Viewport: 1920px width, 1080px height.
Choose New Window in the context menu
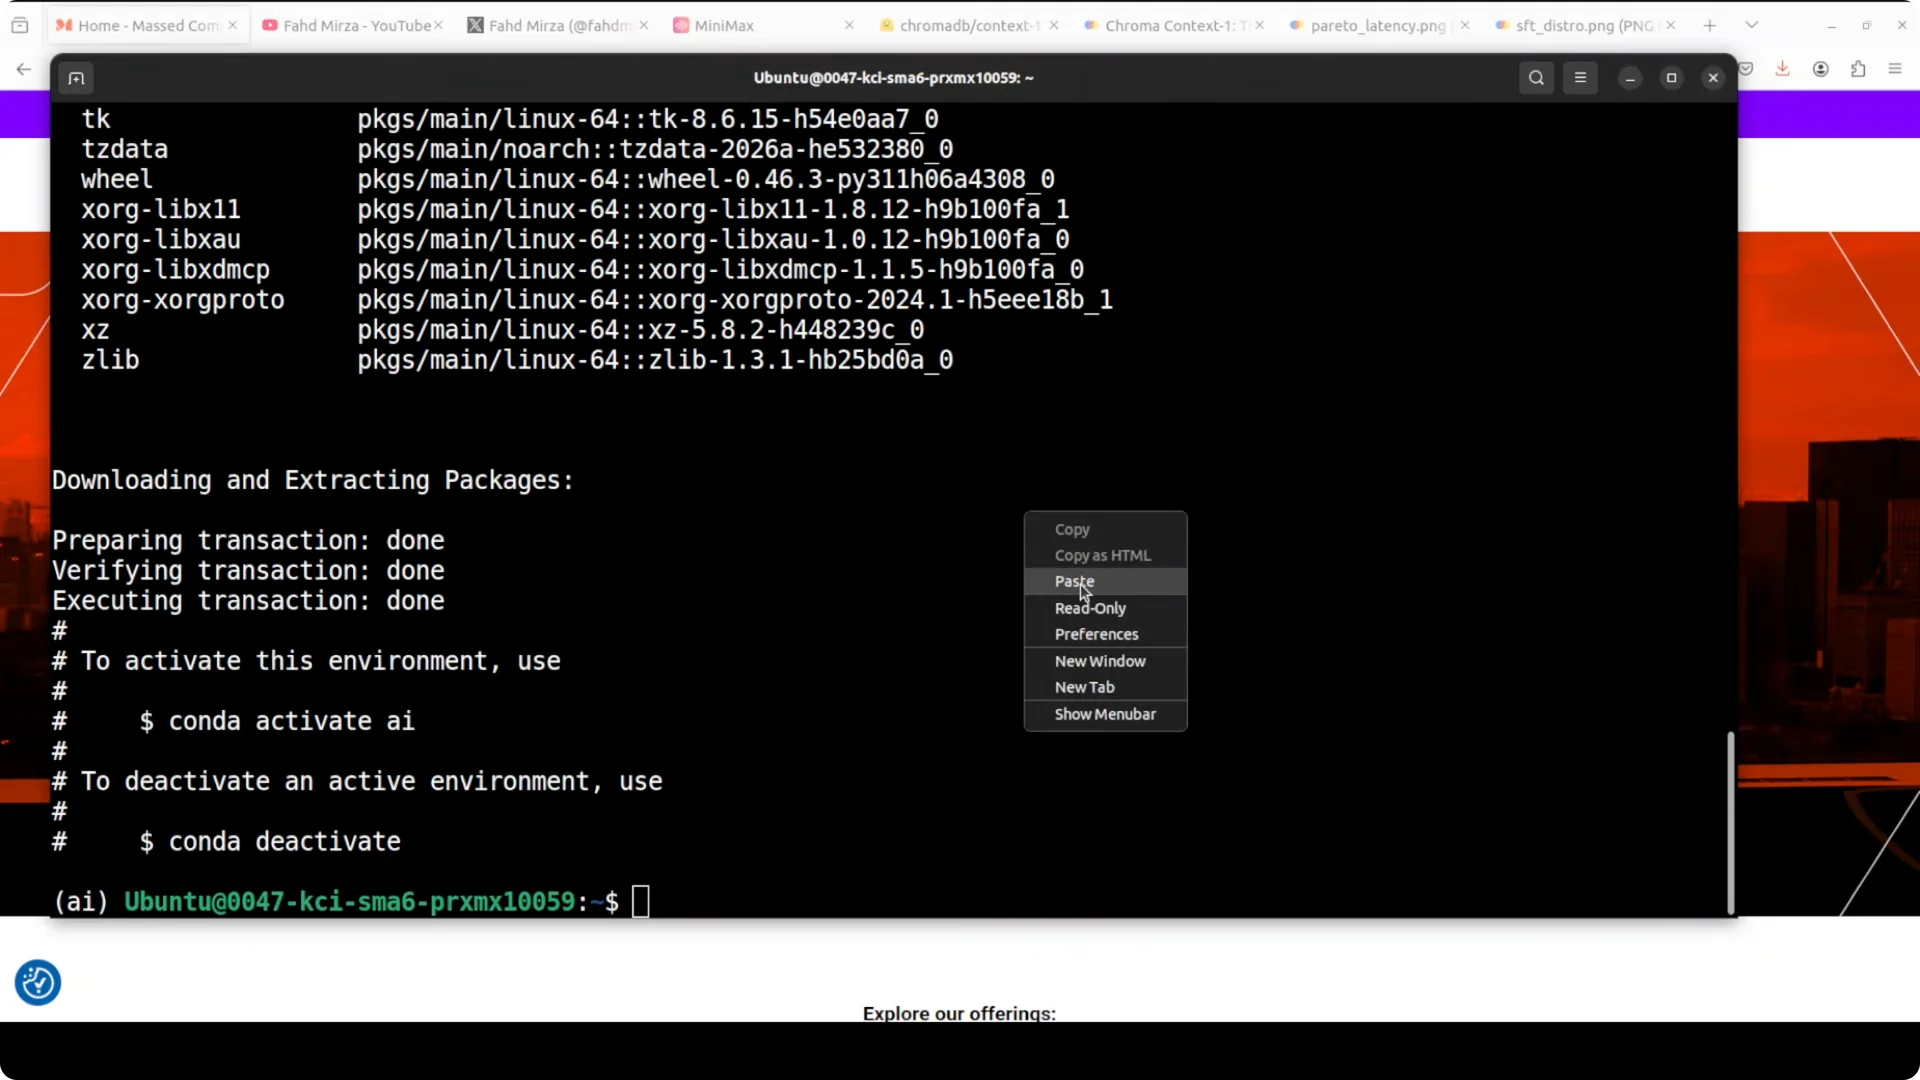click(1105, 661)
